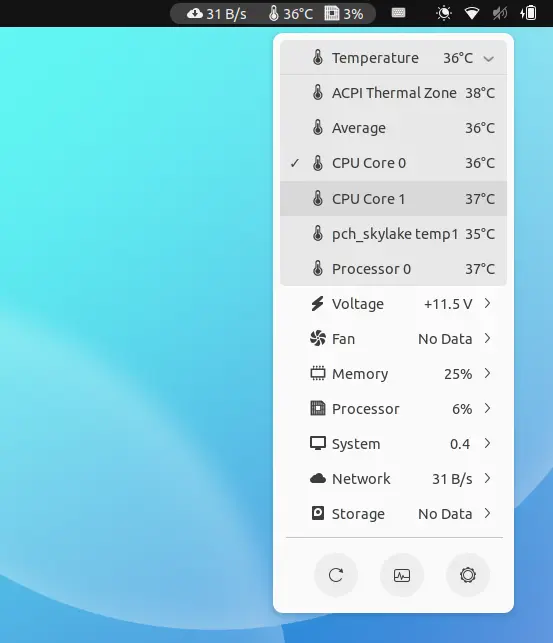
Task: Uncheck CPU Core 0 temperature sensor
Action: click(394, 163)
